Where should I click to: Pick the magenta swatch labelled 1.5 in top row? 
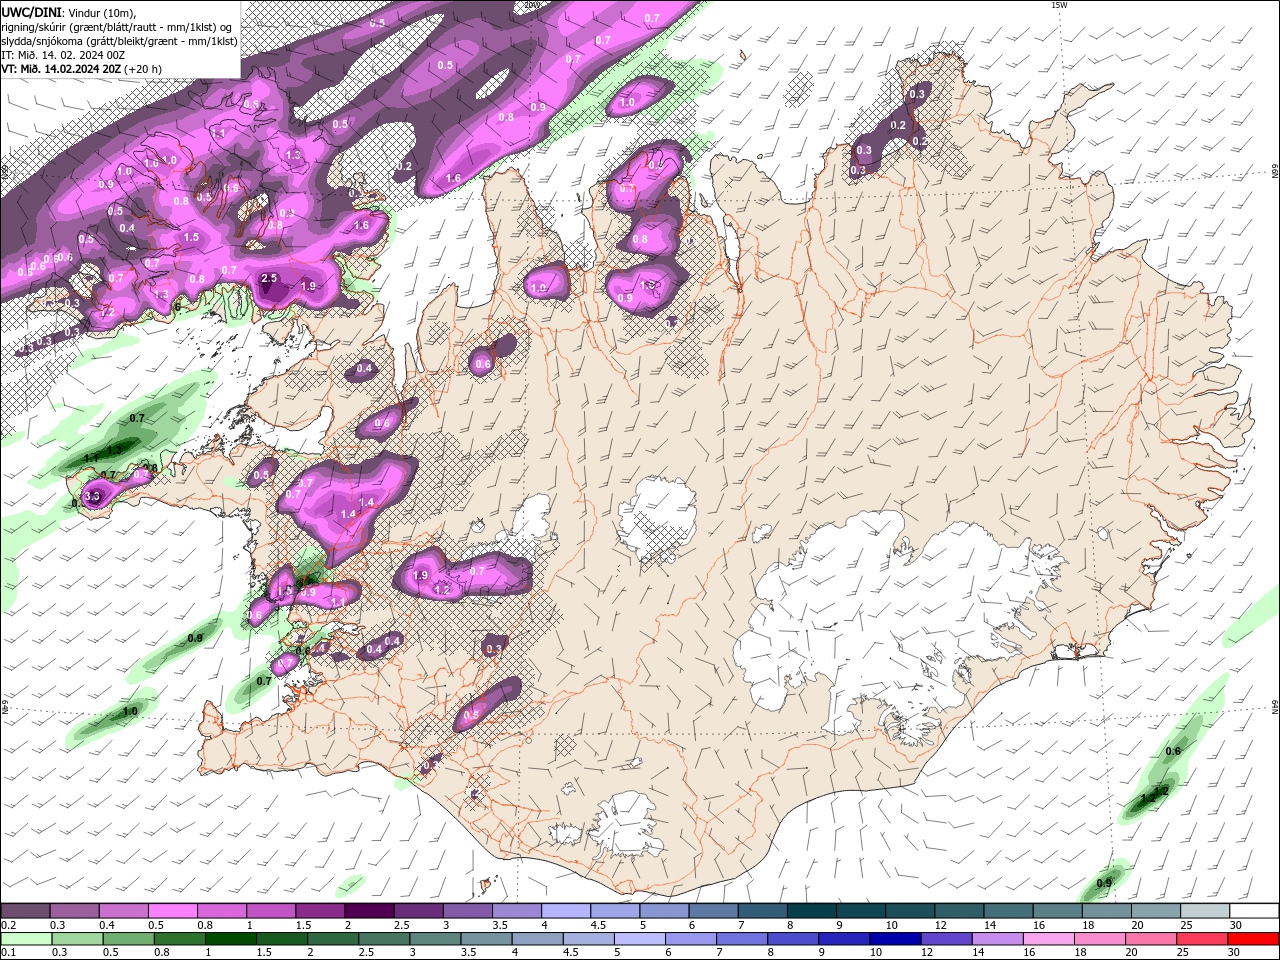[x=320, y=910]
